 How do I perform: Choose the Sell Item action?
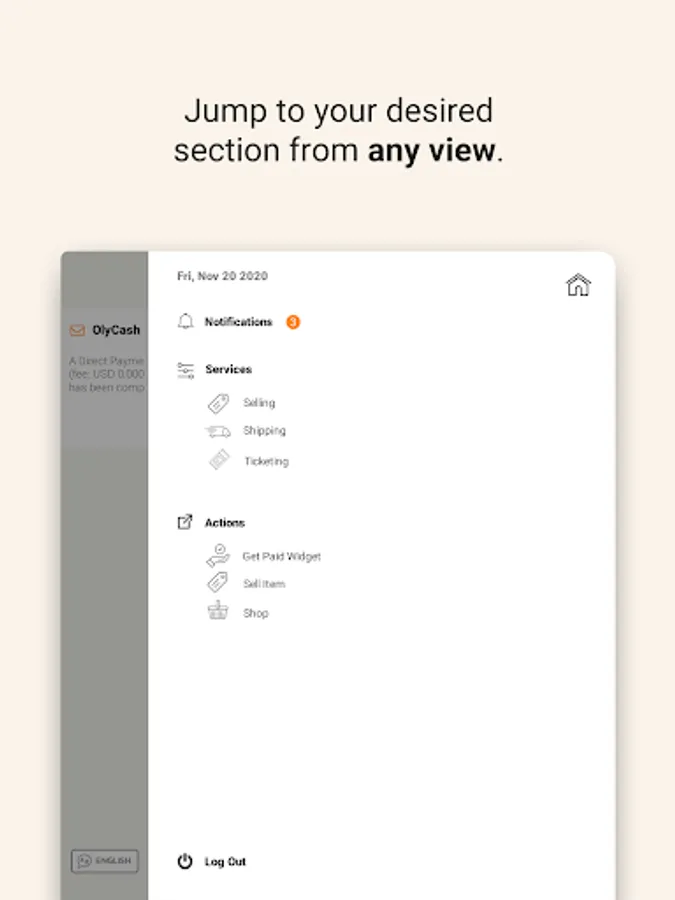coord(264,584)
